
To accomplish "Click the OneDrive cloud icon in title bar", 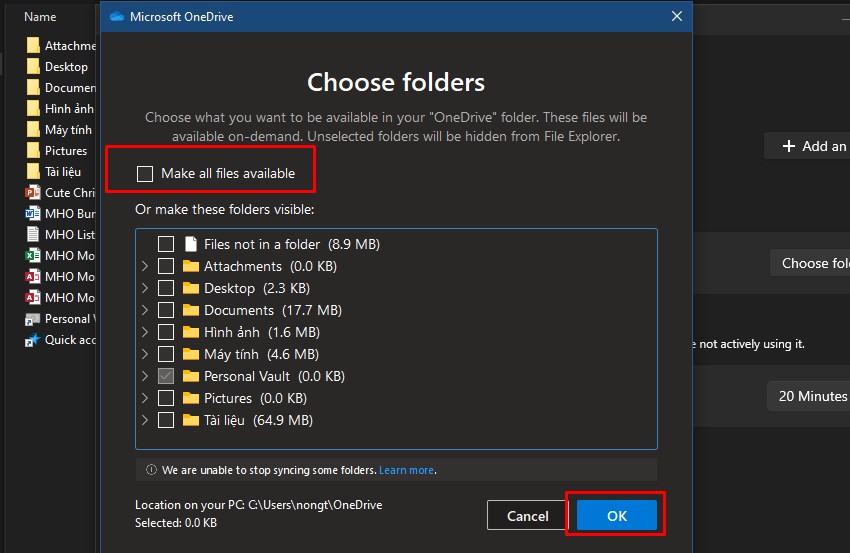I will coord(116,16).
